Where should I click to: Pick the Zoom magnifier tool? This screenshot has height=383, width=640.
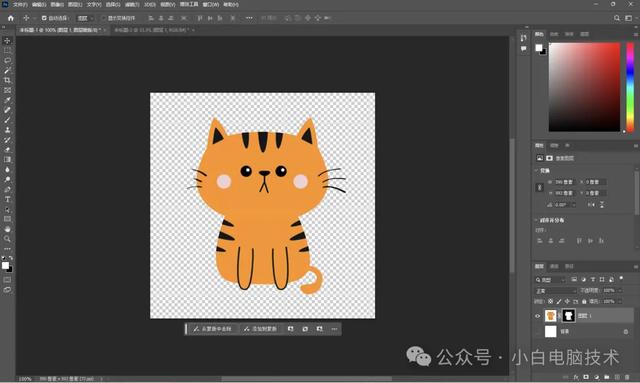(7, 239)
